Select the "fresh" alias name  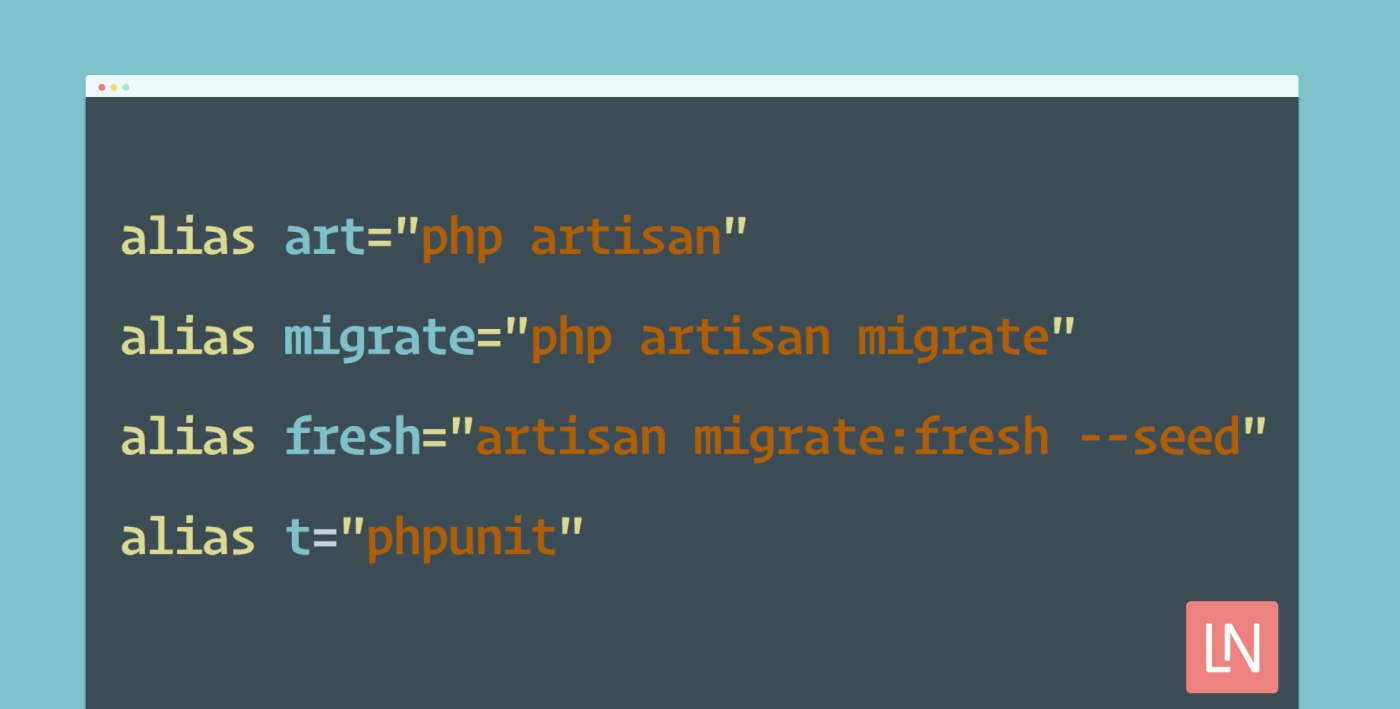click(x=353, y=438)
